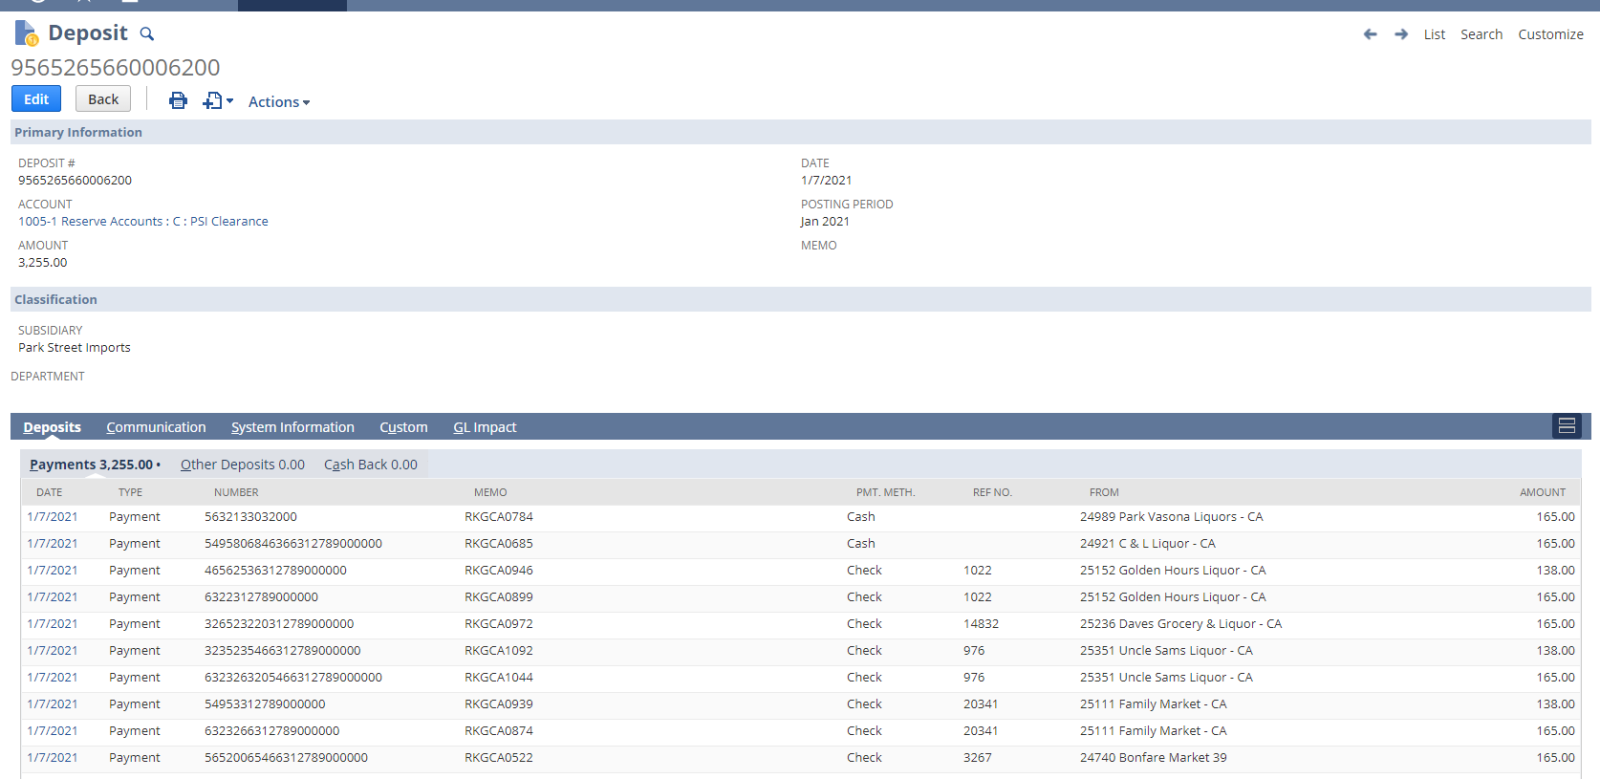The height and width of the screenshot is (779, 1600).
Task: Switch to the GL Impact tab
Action: tap(485, 427)
